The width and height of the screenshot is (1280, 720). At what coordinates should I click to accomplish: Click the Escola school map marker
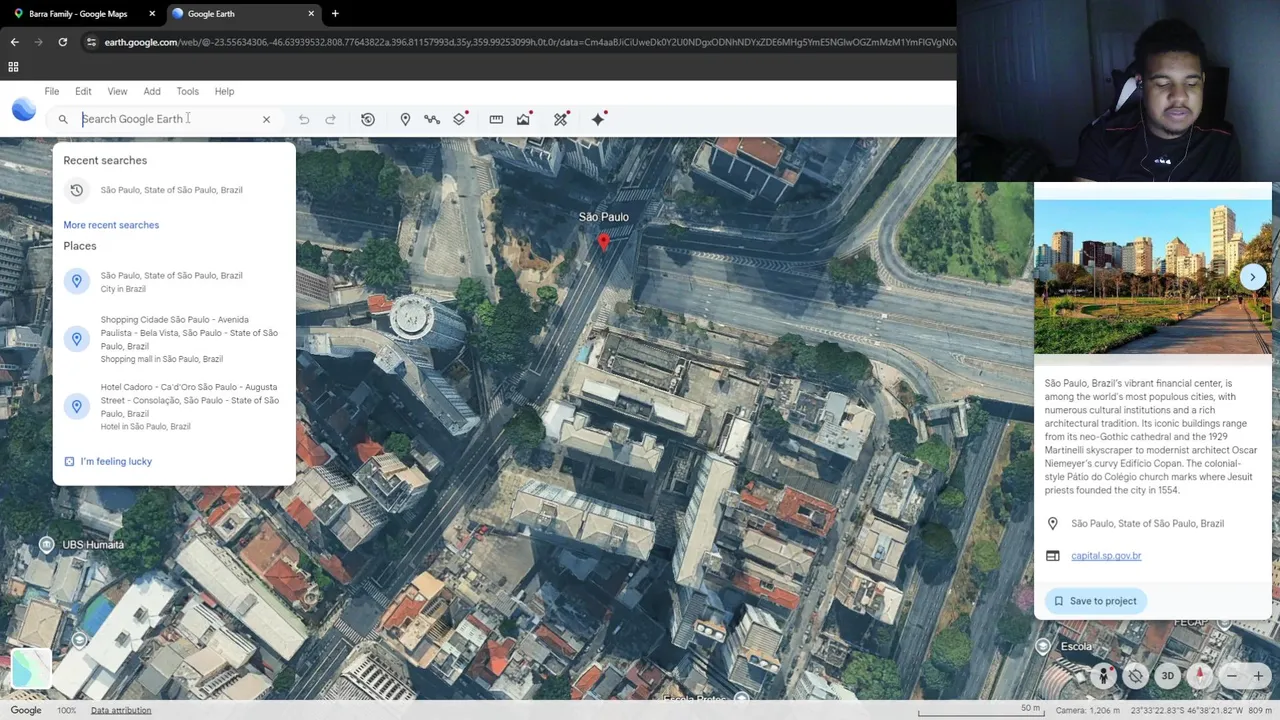tap(1043, 646)
